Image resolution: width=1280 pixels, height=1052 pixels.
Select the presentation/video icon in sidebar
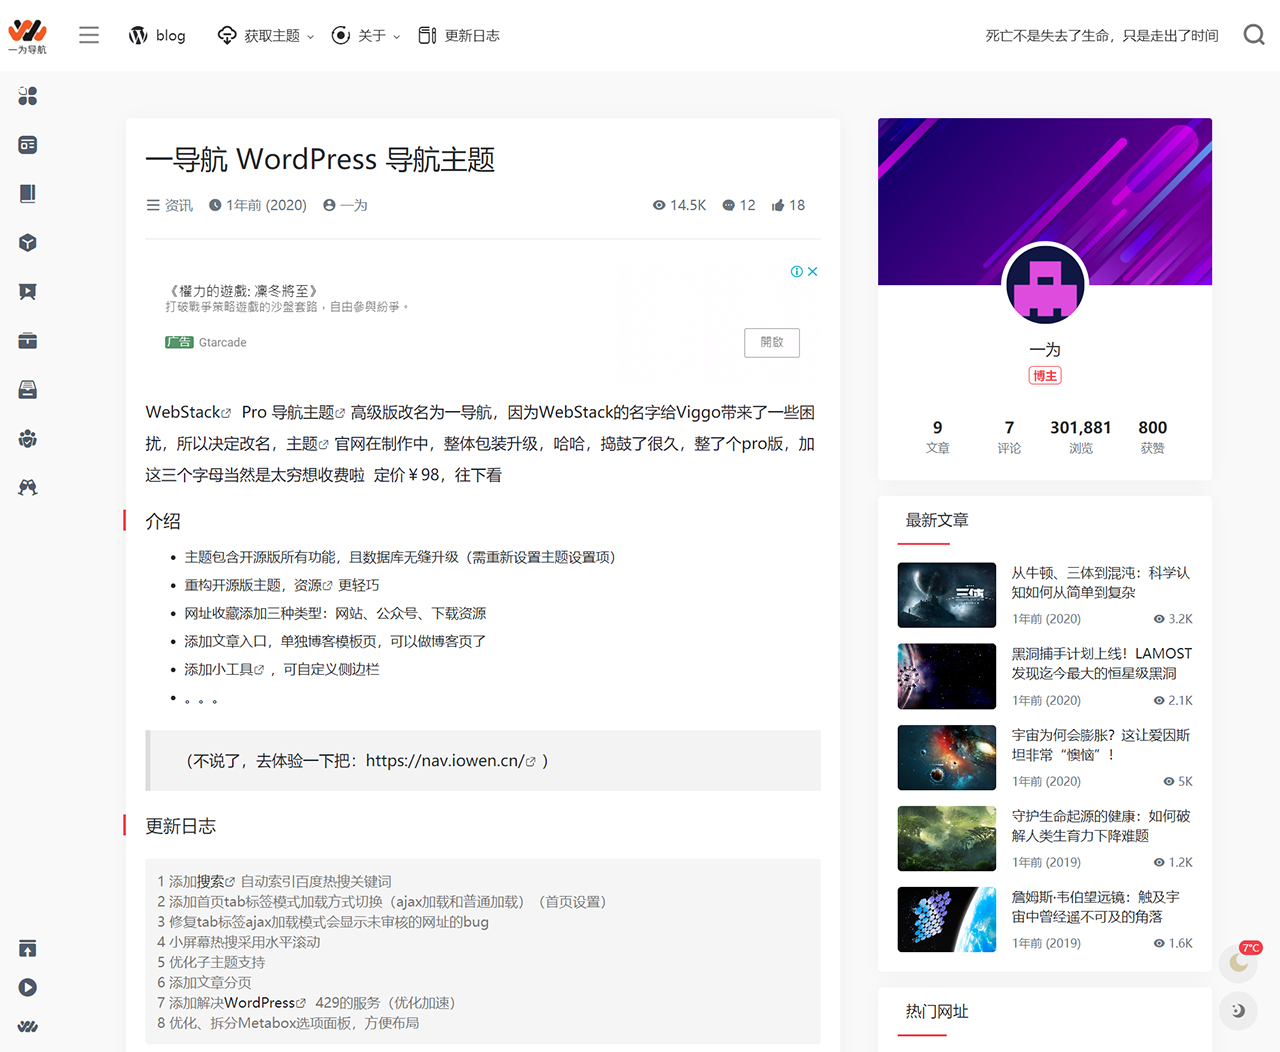[27, 291]
